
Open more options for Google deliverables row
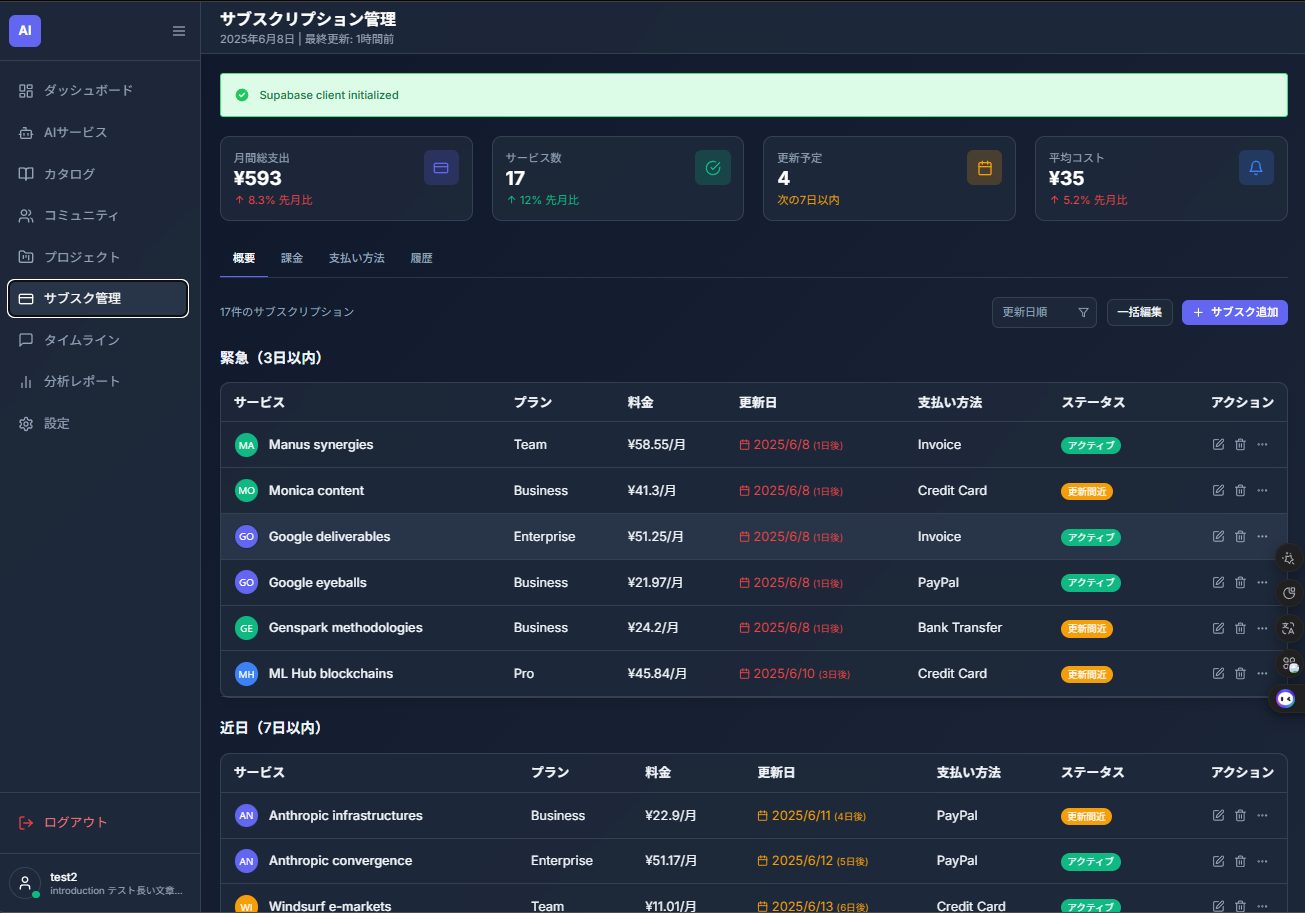point(1262,537)
